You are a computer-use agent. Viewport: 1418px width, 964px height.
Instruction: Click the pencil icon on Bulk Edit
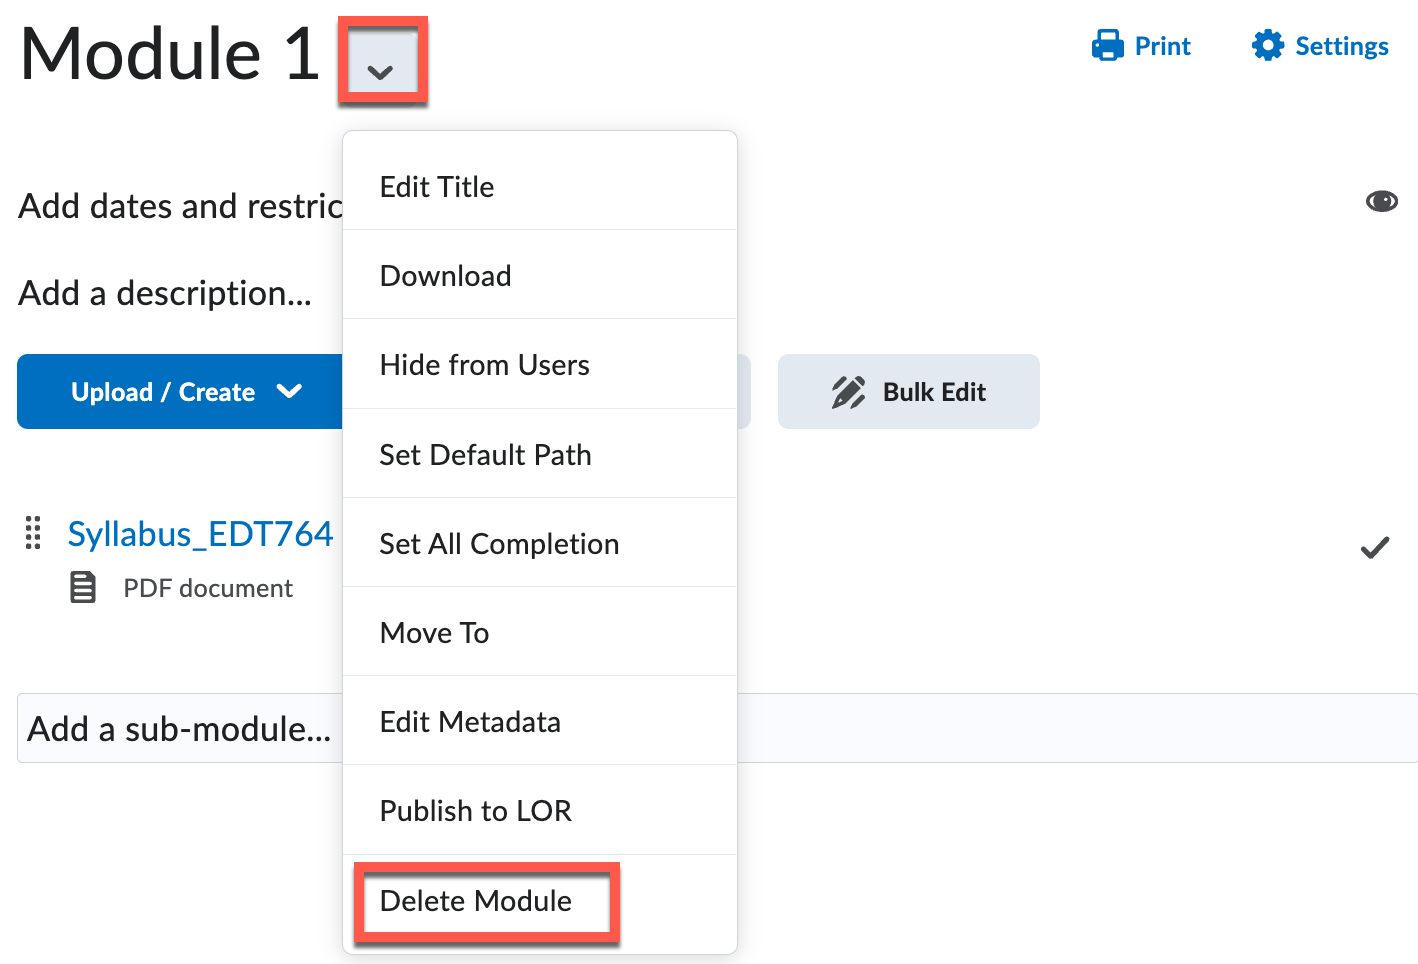[x=849, y=391]
